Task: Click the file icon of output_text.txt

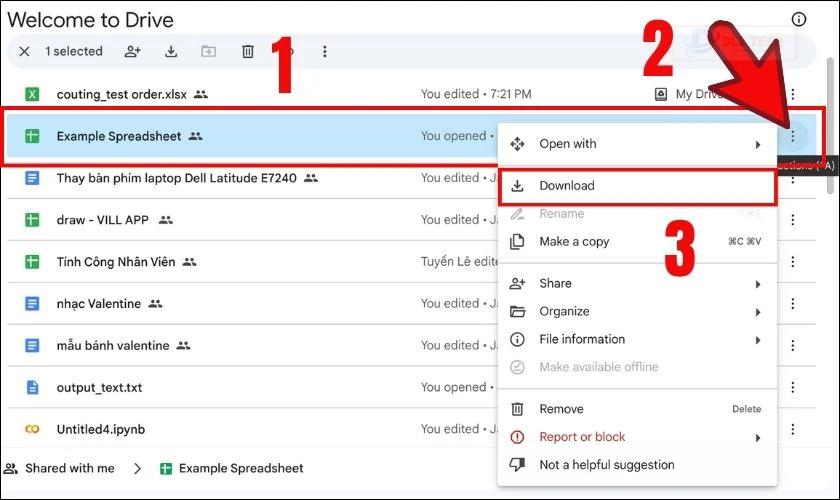Action: point(32,387)
